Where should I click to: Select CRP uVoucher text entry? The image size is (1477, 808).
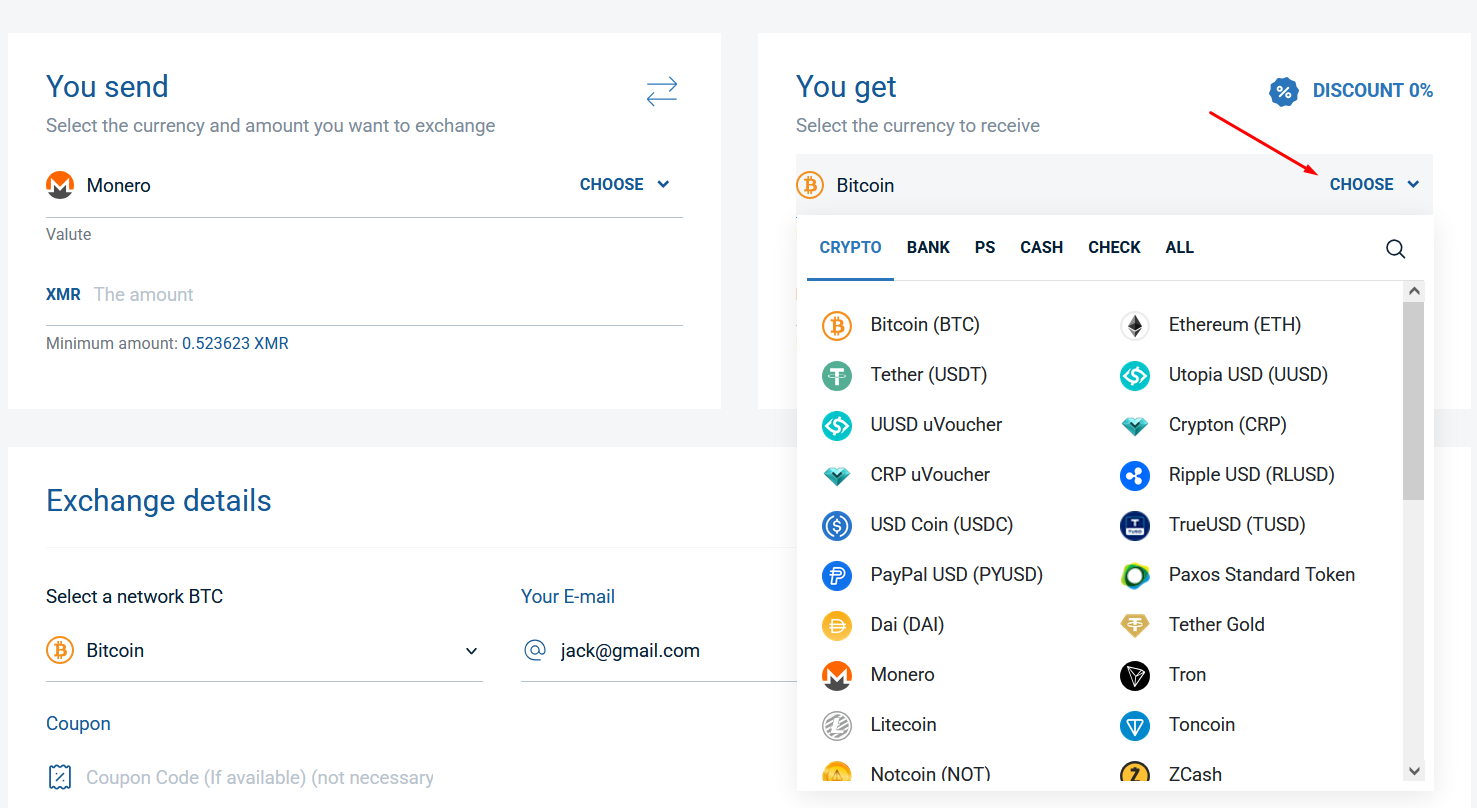[x=931, y=475]
